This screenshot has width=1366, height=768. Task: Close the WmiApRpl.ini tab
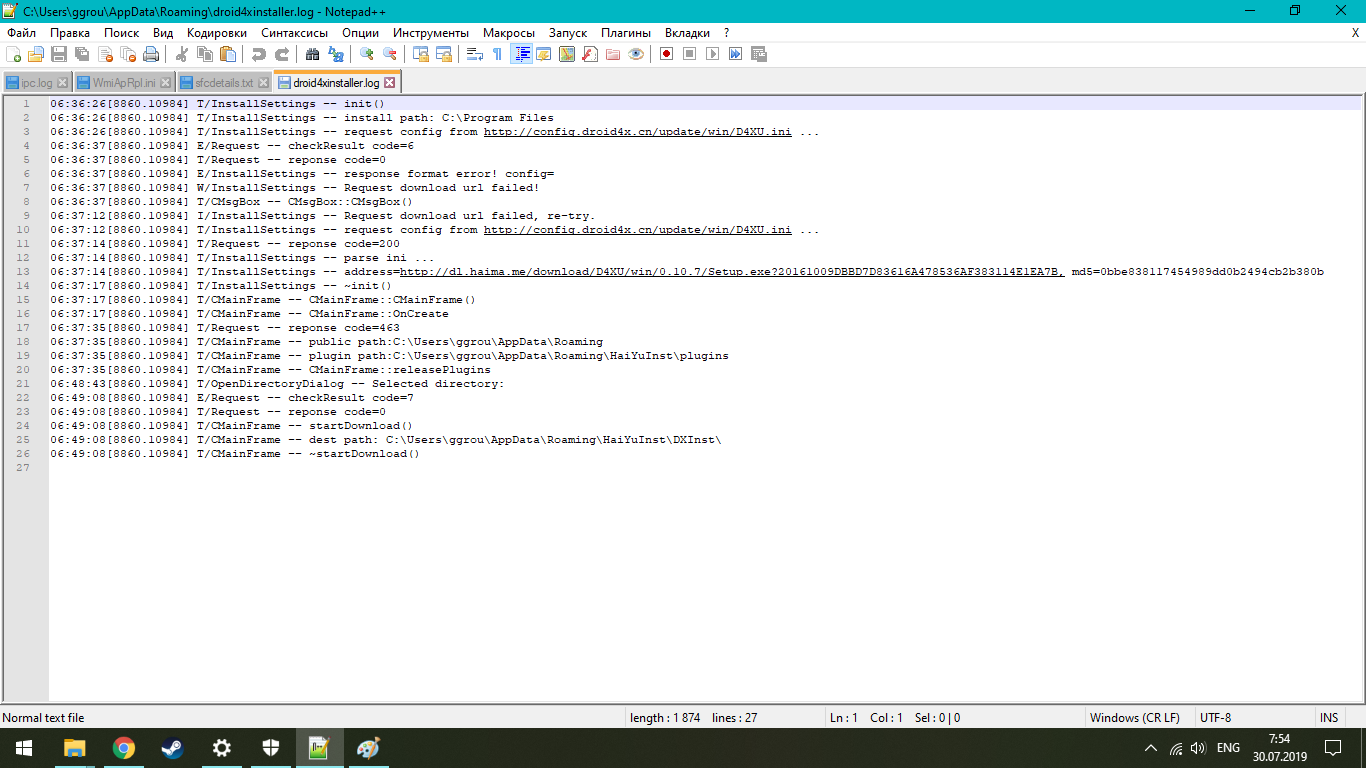pos(165,83)
